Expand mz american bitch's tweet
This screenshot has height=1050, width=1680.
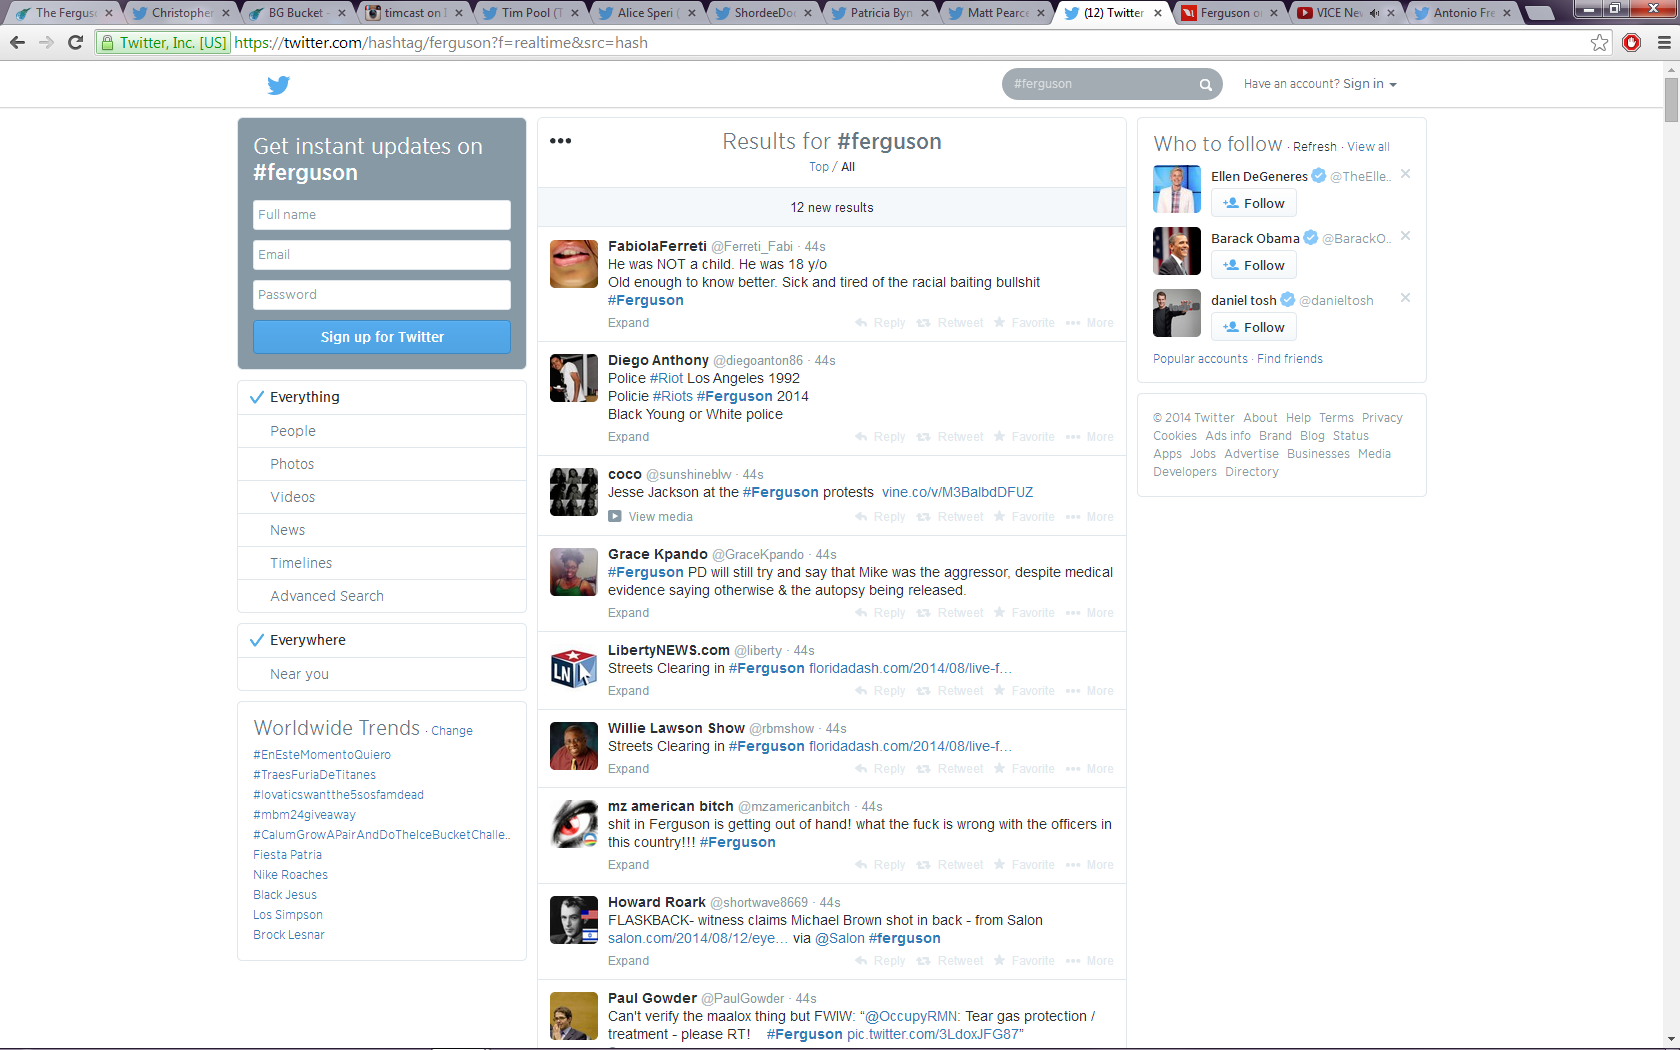(x=628, y=865)
